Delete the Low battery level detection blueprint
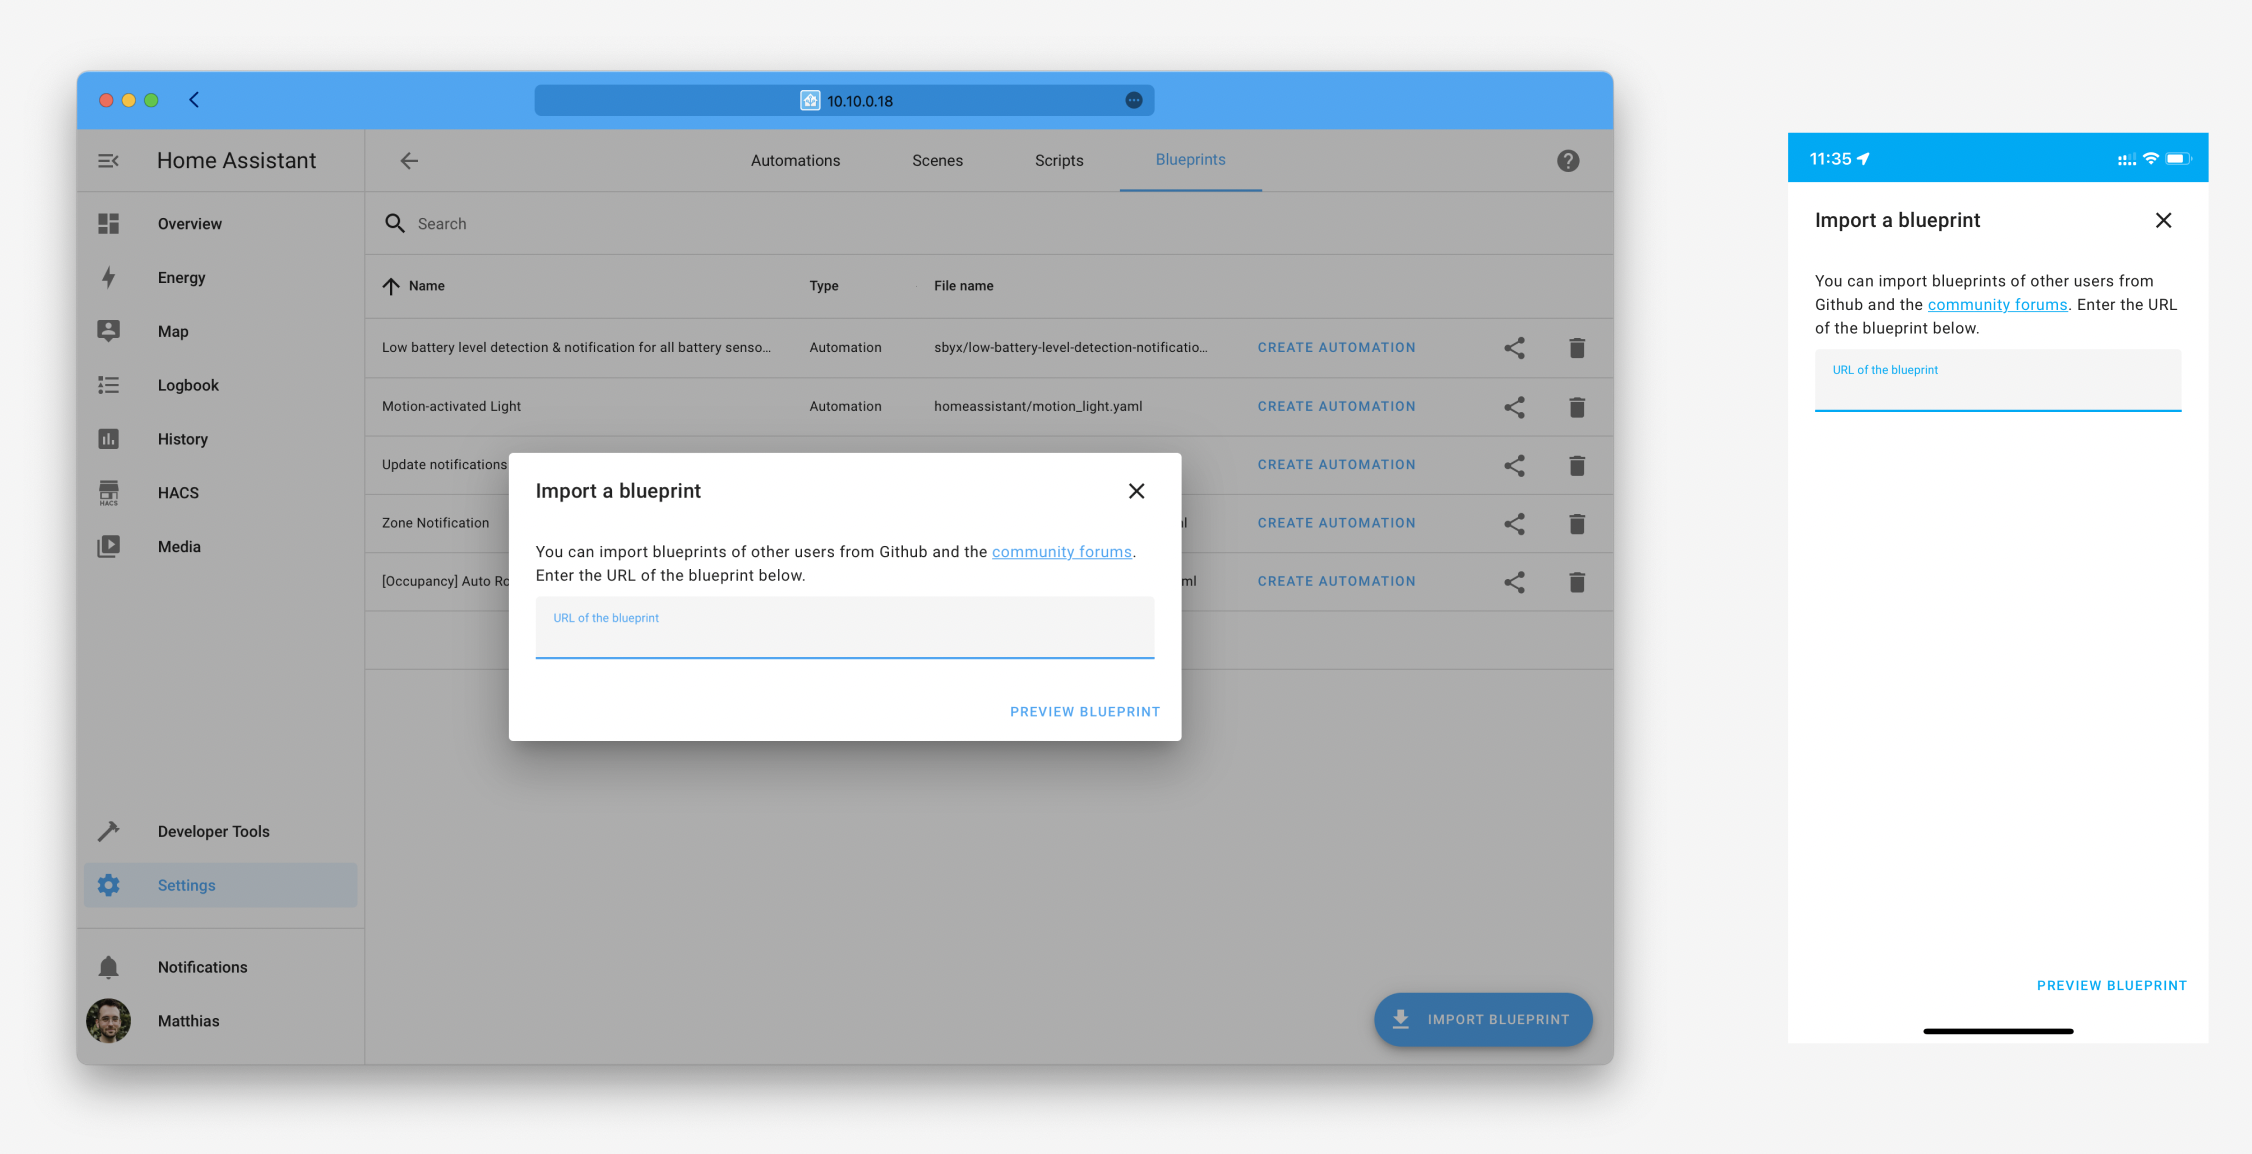 (x=1577, y=348)
